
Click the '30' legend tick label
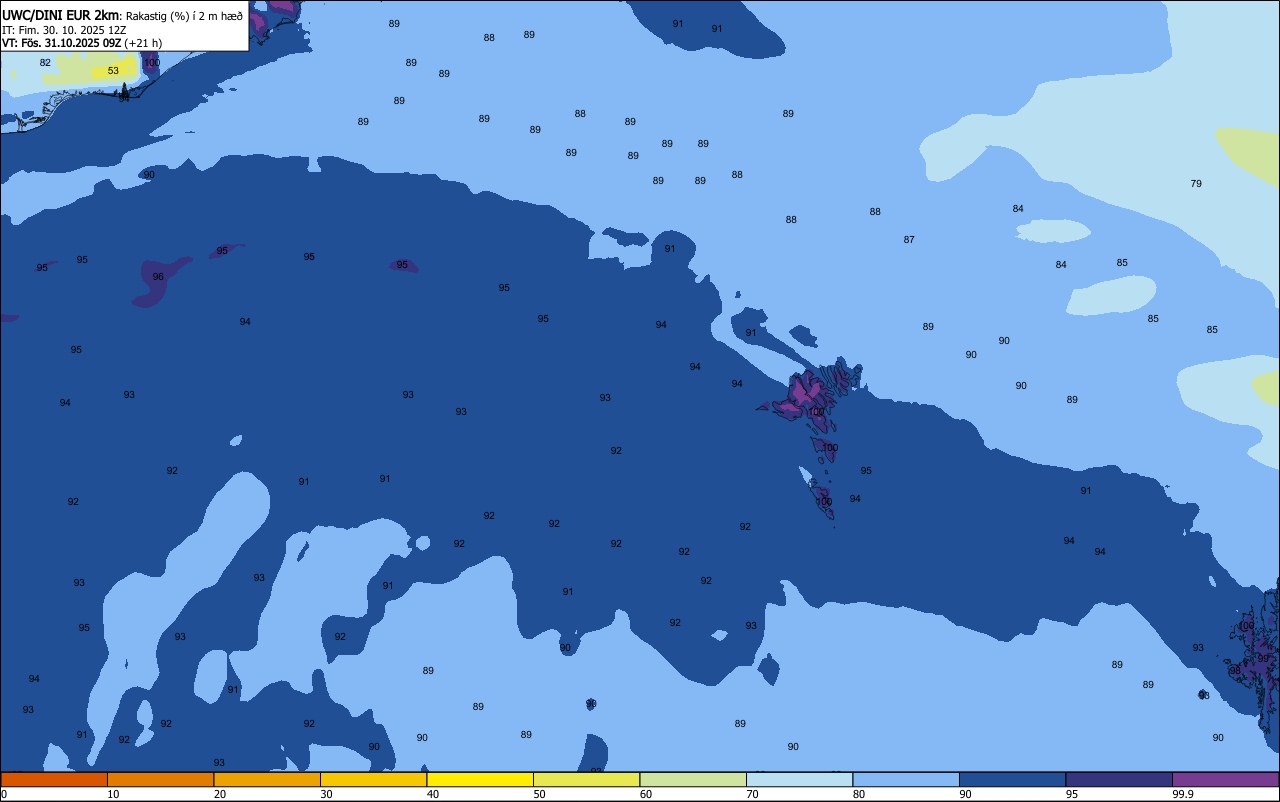(327, 794)
